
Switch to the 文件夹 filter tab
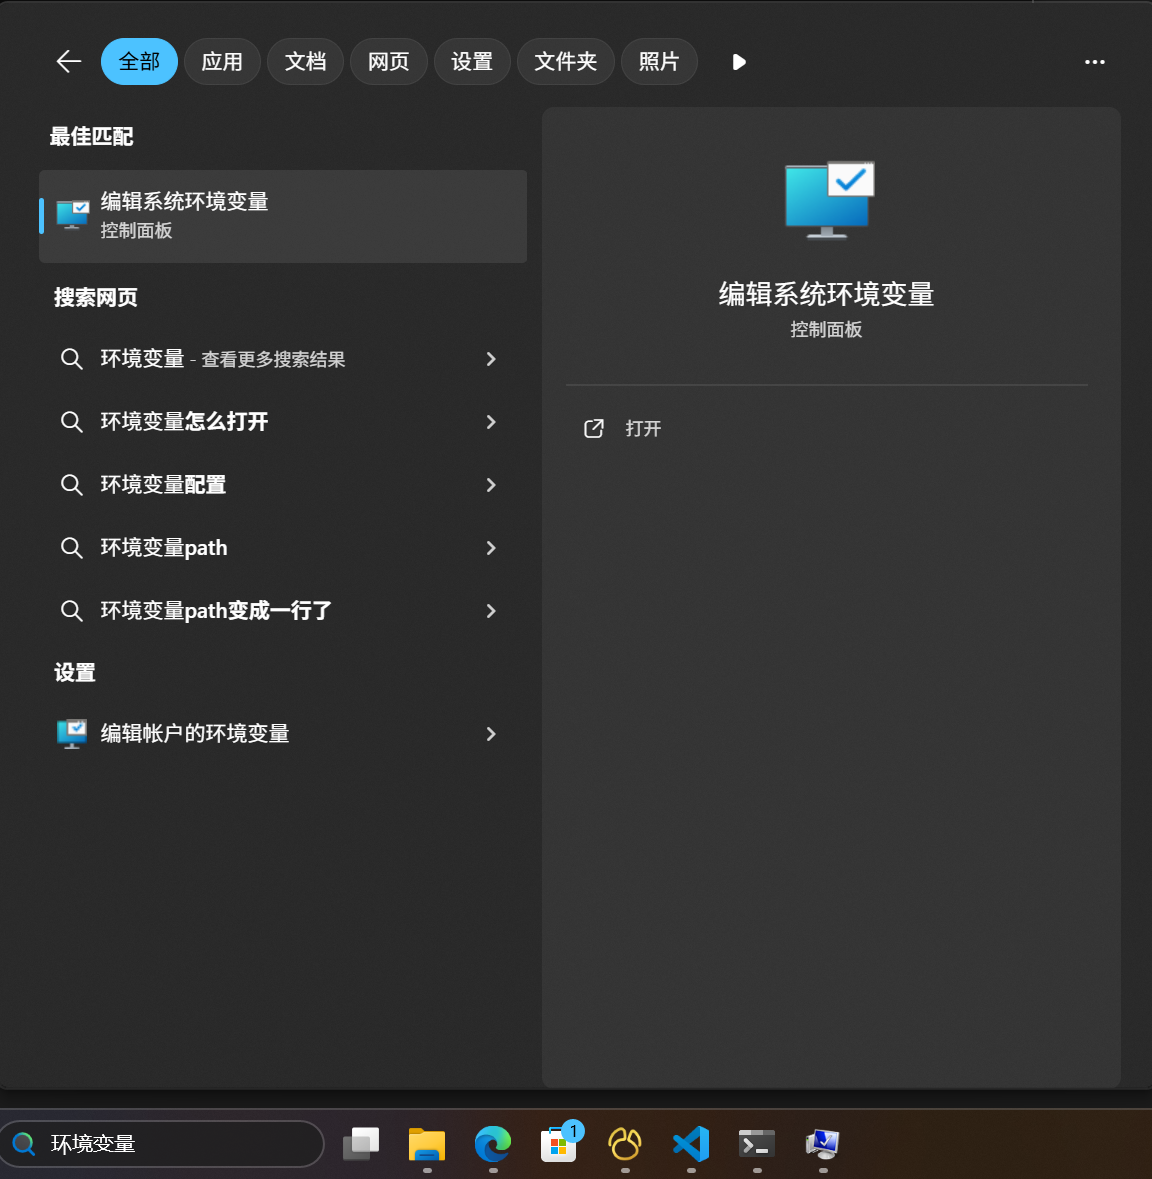coord(565,62)
